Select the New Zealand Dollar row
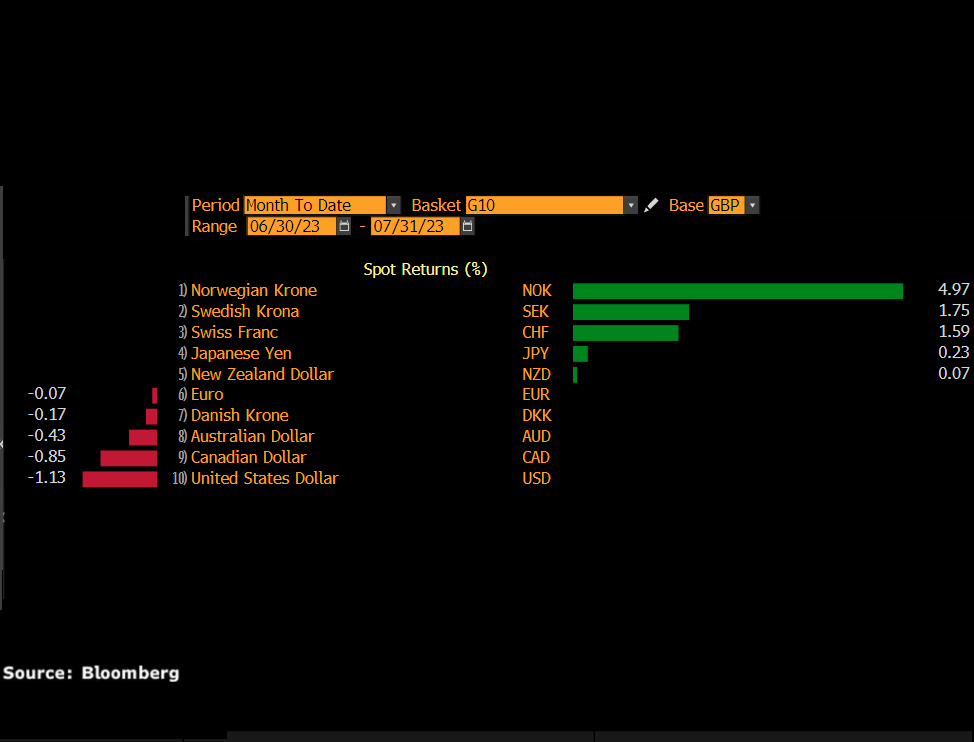The image size is (974, 742). point(262,374)
